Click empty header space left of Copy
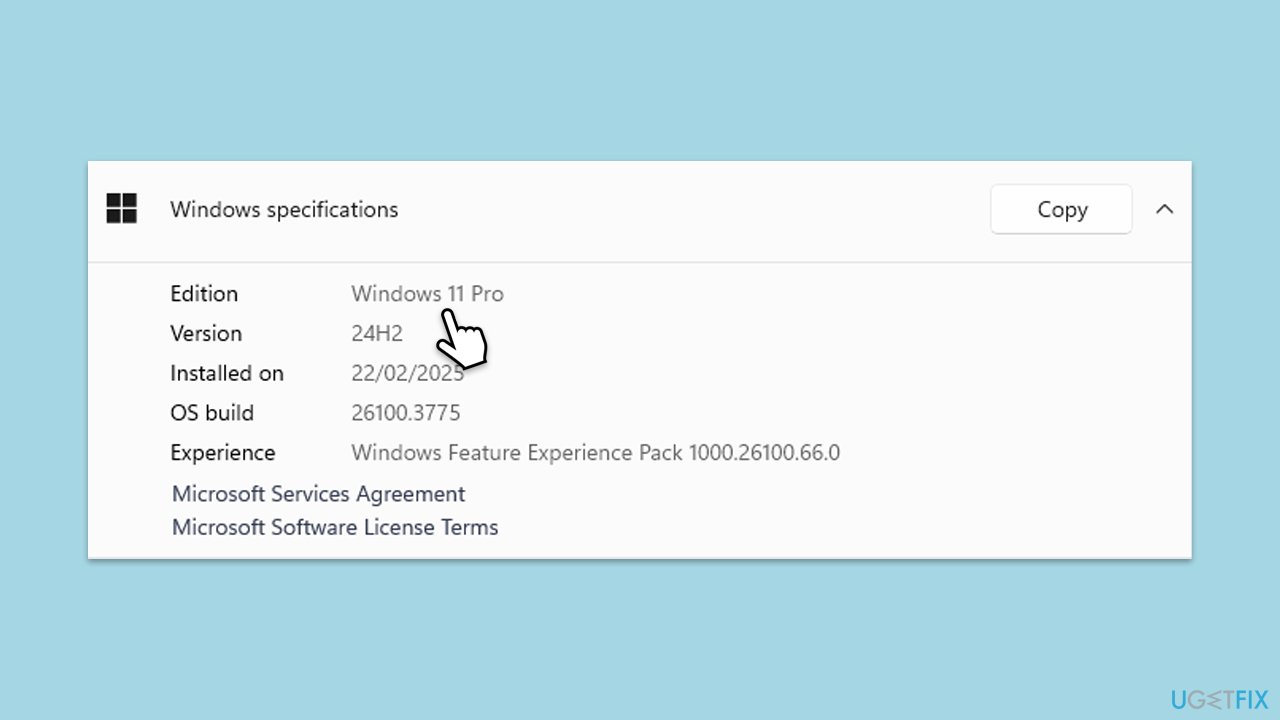Viewport: 1280px width, 720px height. point(700,210)
